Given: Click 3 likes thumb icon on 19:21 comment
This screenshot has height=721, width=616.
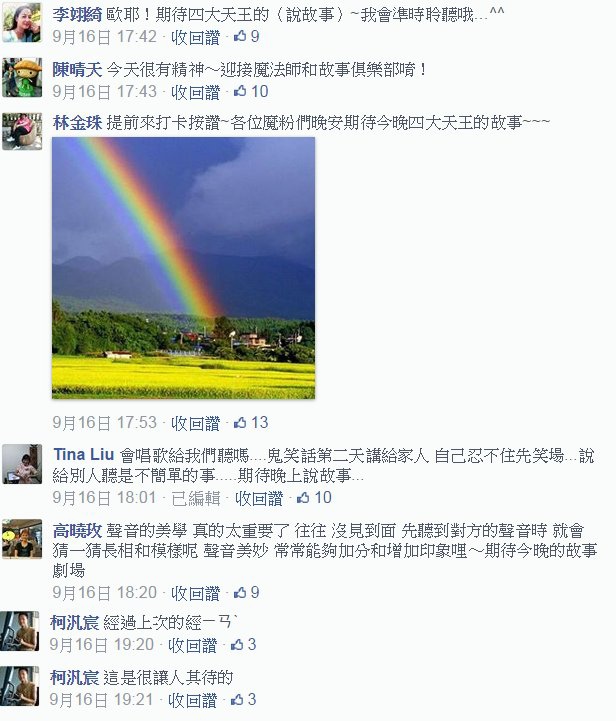Looking at the screenshot, I should (237, 700).
